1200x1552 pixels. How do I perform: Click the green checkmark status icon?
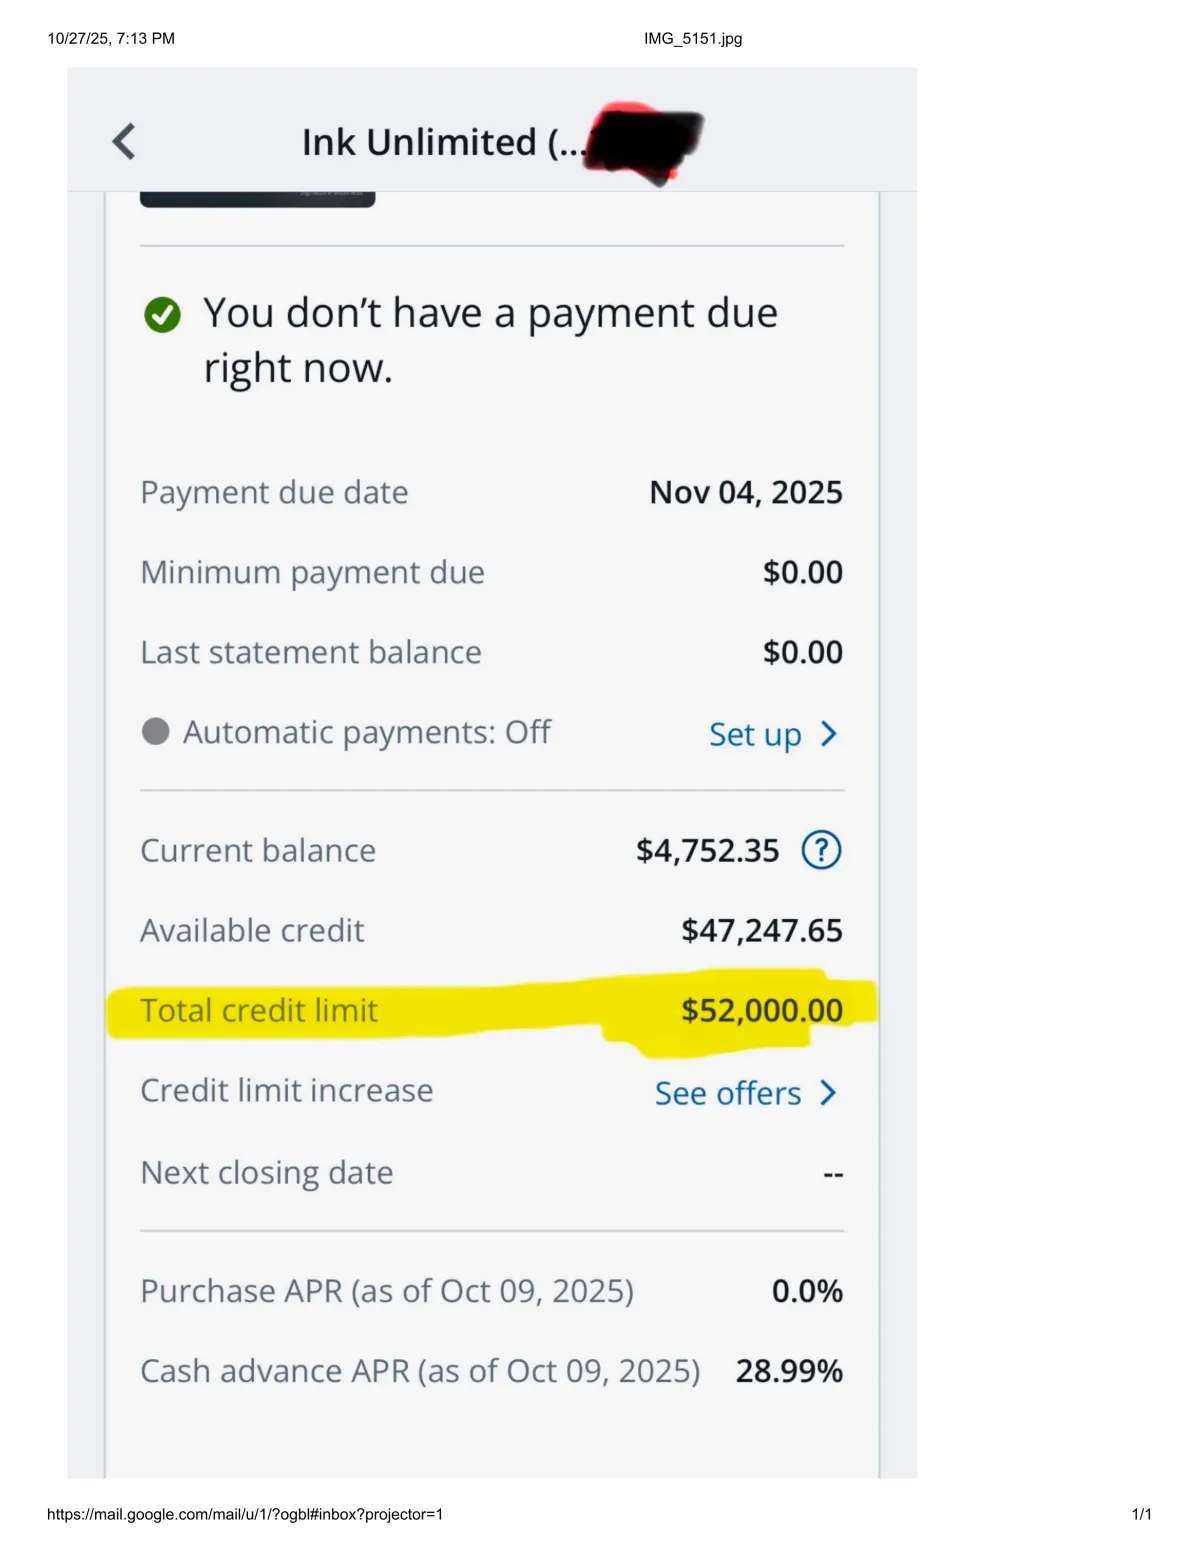click(x=162, y=315)
